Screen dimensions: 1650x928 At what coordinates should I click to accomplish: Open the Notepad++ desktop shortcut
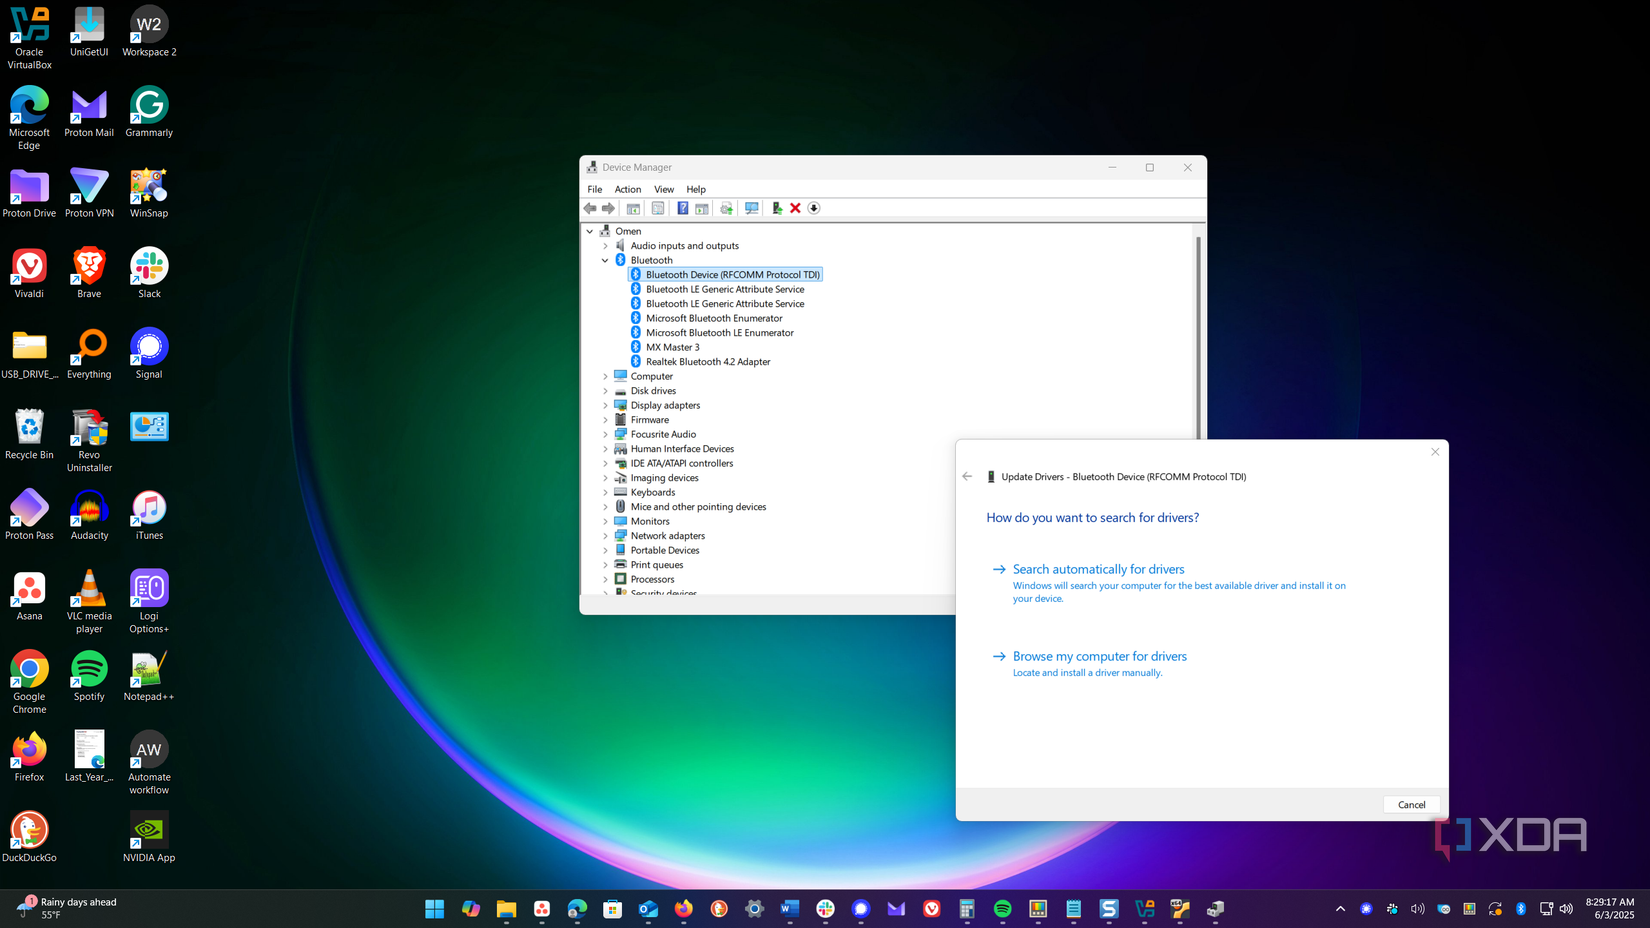[149, 676]
